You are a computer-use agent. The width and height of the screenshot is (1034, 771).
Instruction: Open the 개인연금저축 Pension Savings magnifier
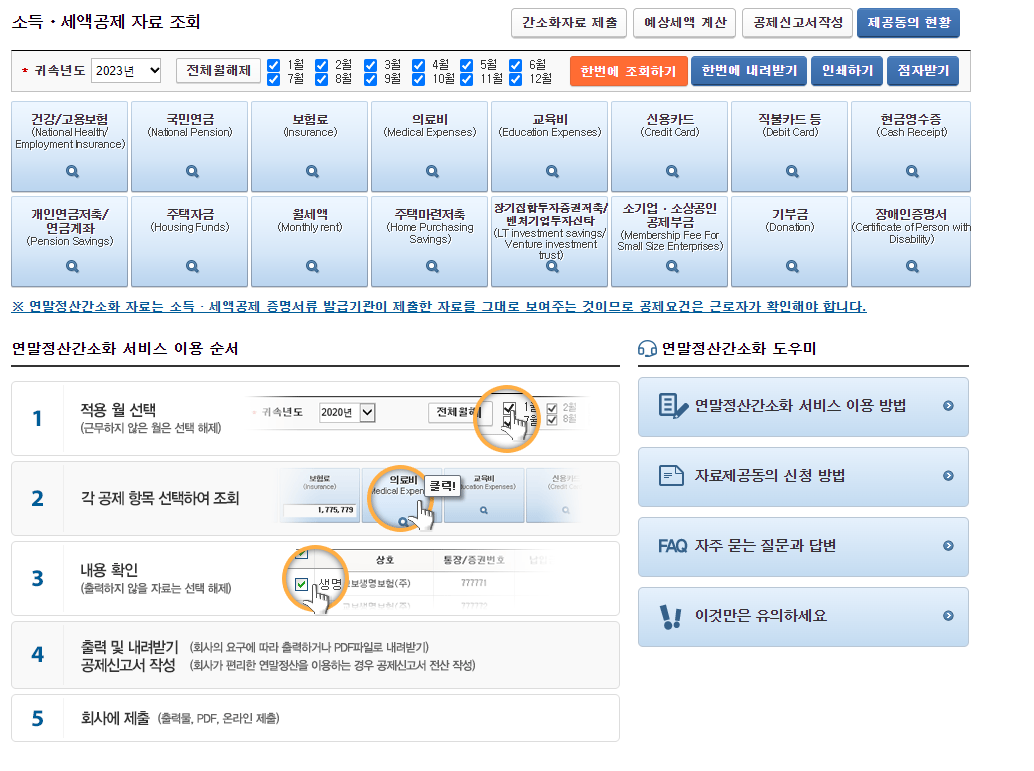click(73, 266)
